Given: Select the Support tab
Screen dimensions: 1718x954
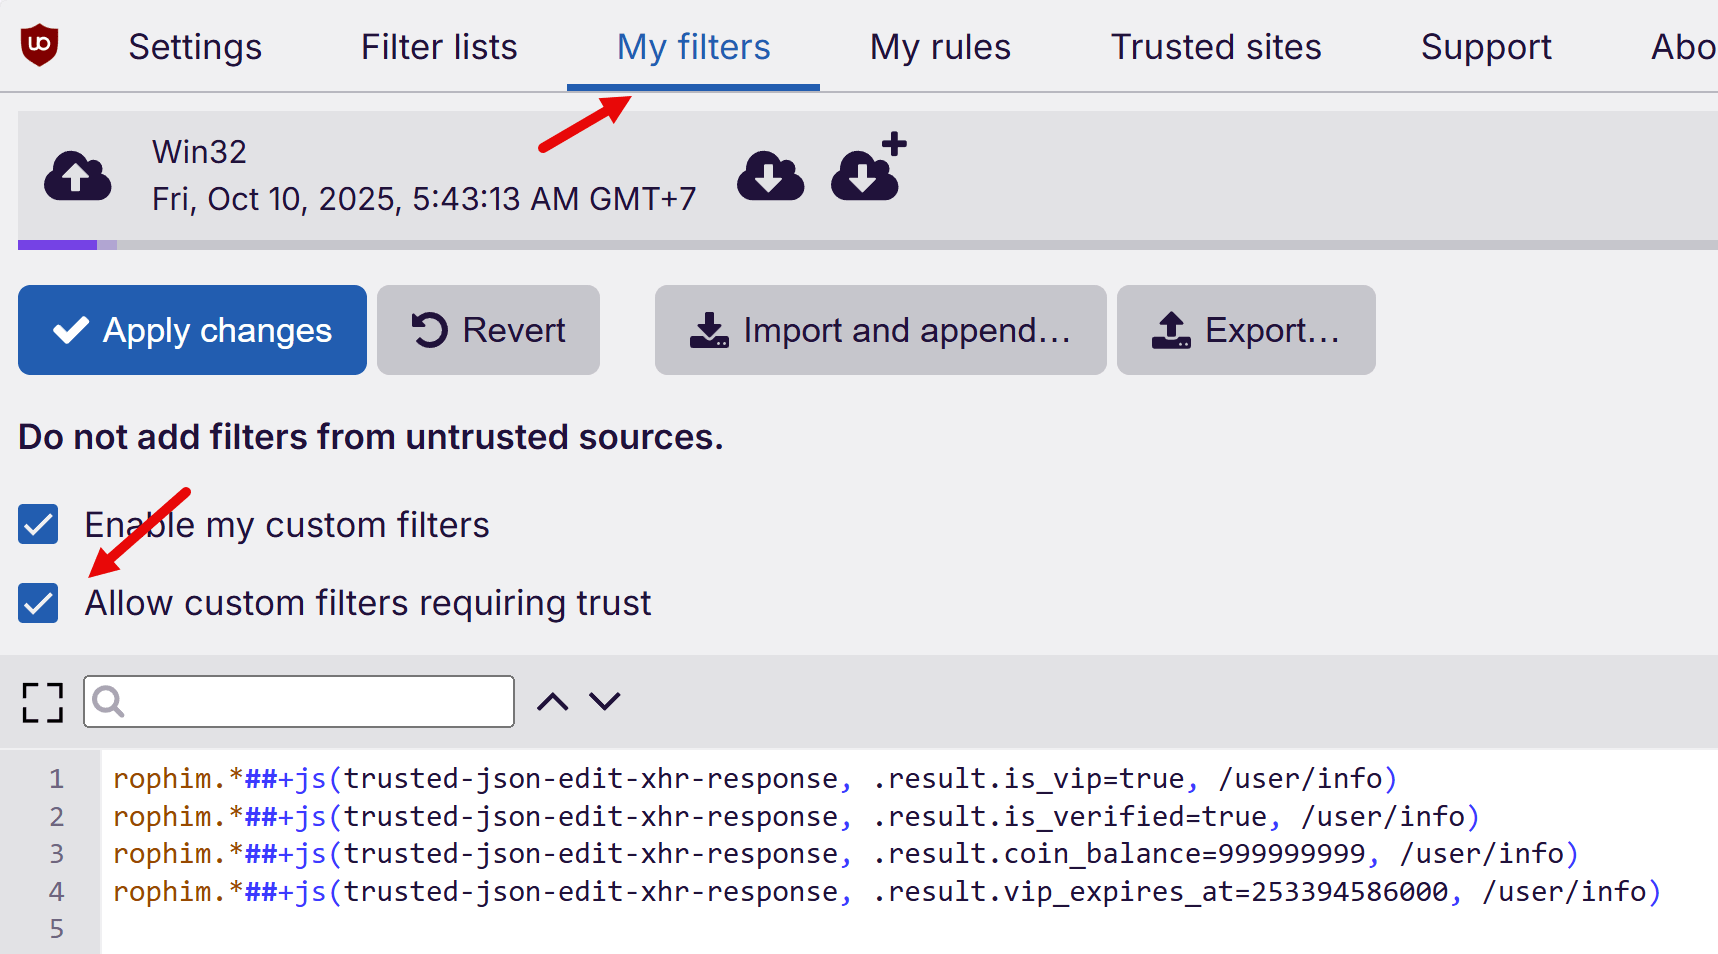Looking at the screenshot, I should 1486,47.
